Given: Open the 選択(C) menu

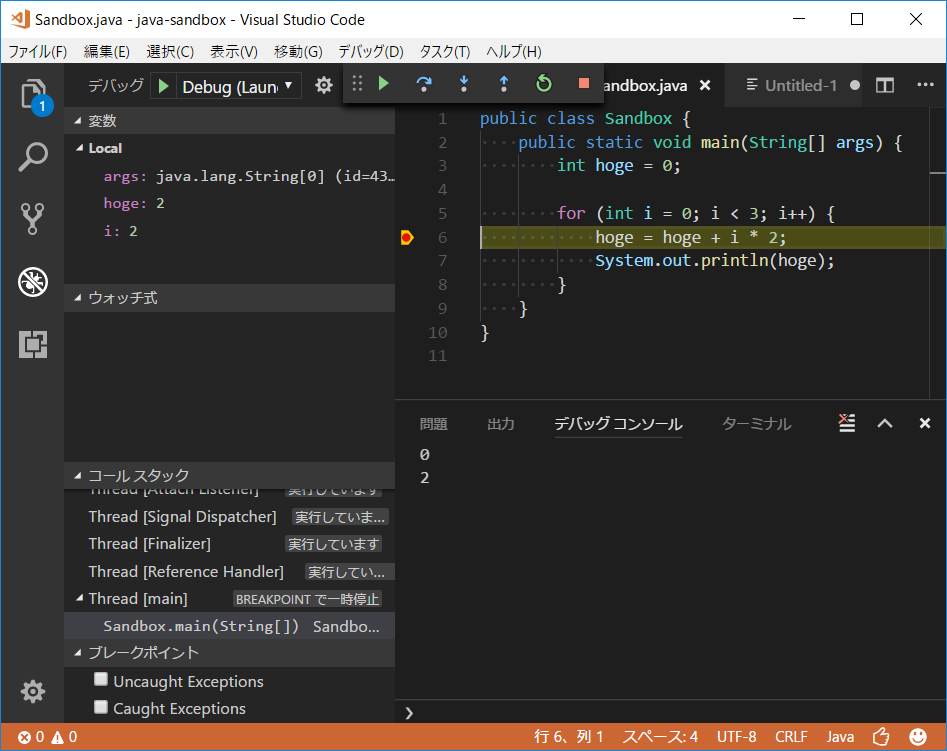Looking at the screenshot, I should [x=170, y=51].
